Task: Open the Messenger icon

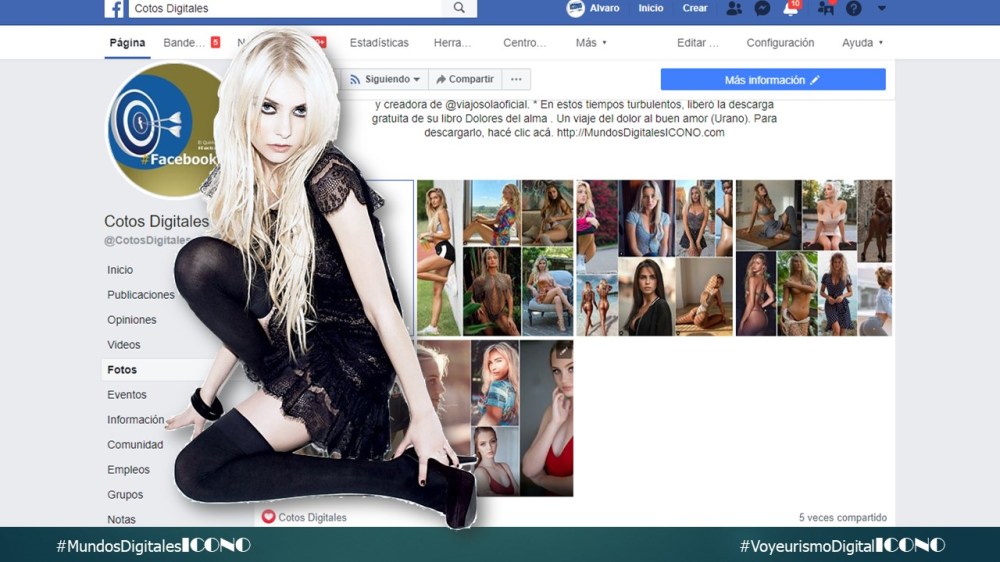Action: (762, 8)
